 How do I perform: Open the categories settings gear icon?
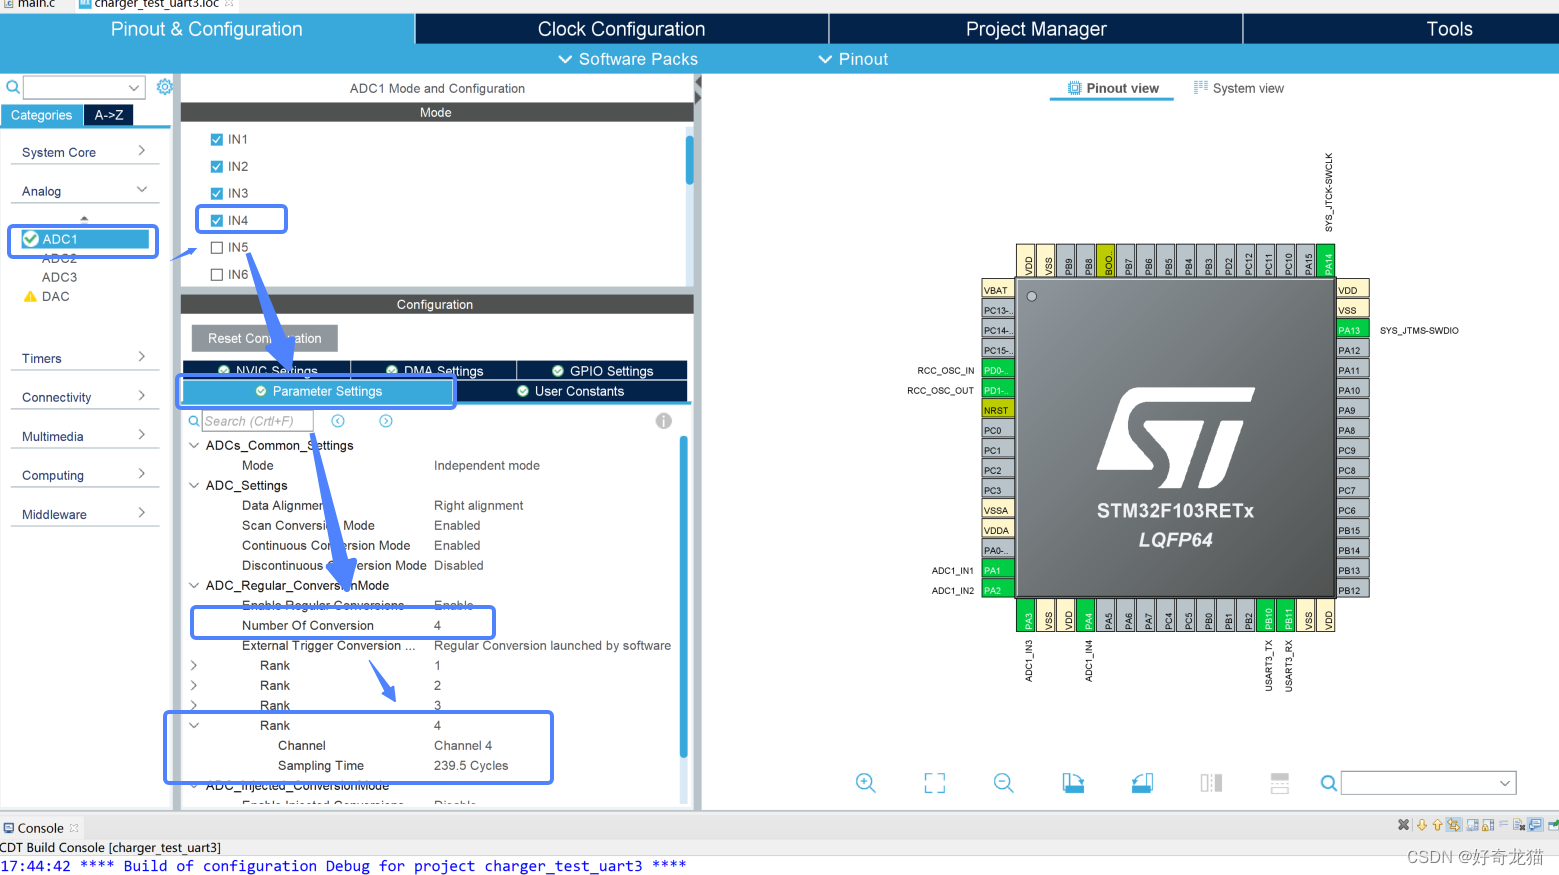165,87
